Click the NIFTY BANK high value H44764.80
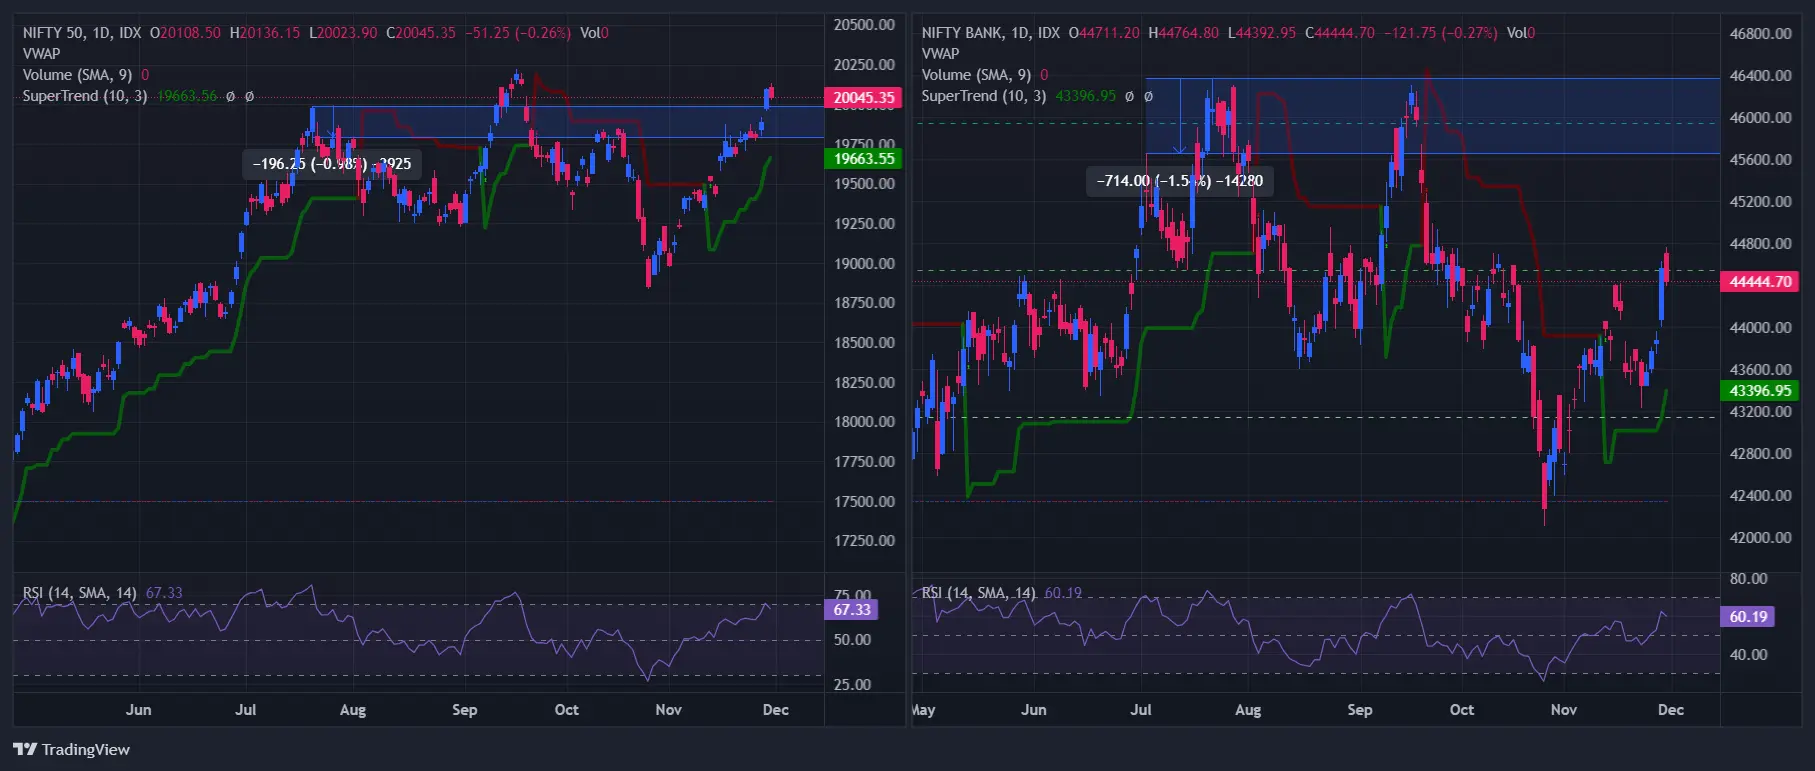 pos(1184,33)
